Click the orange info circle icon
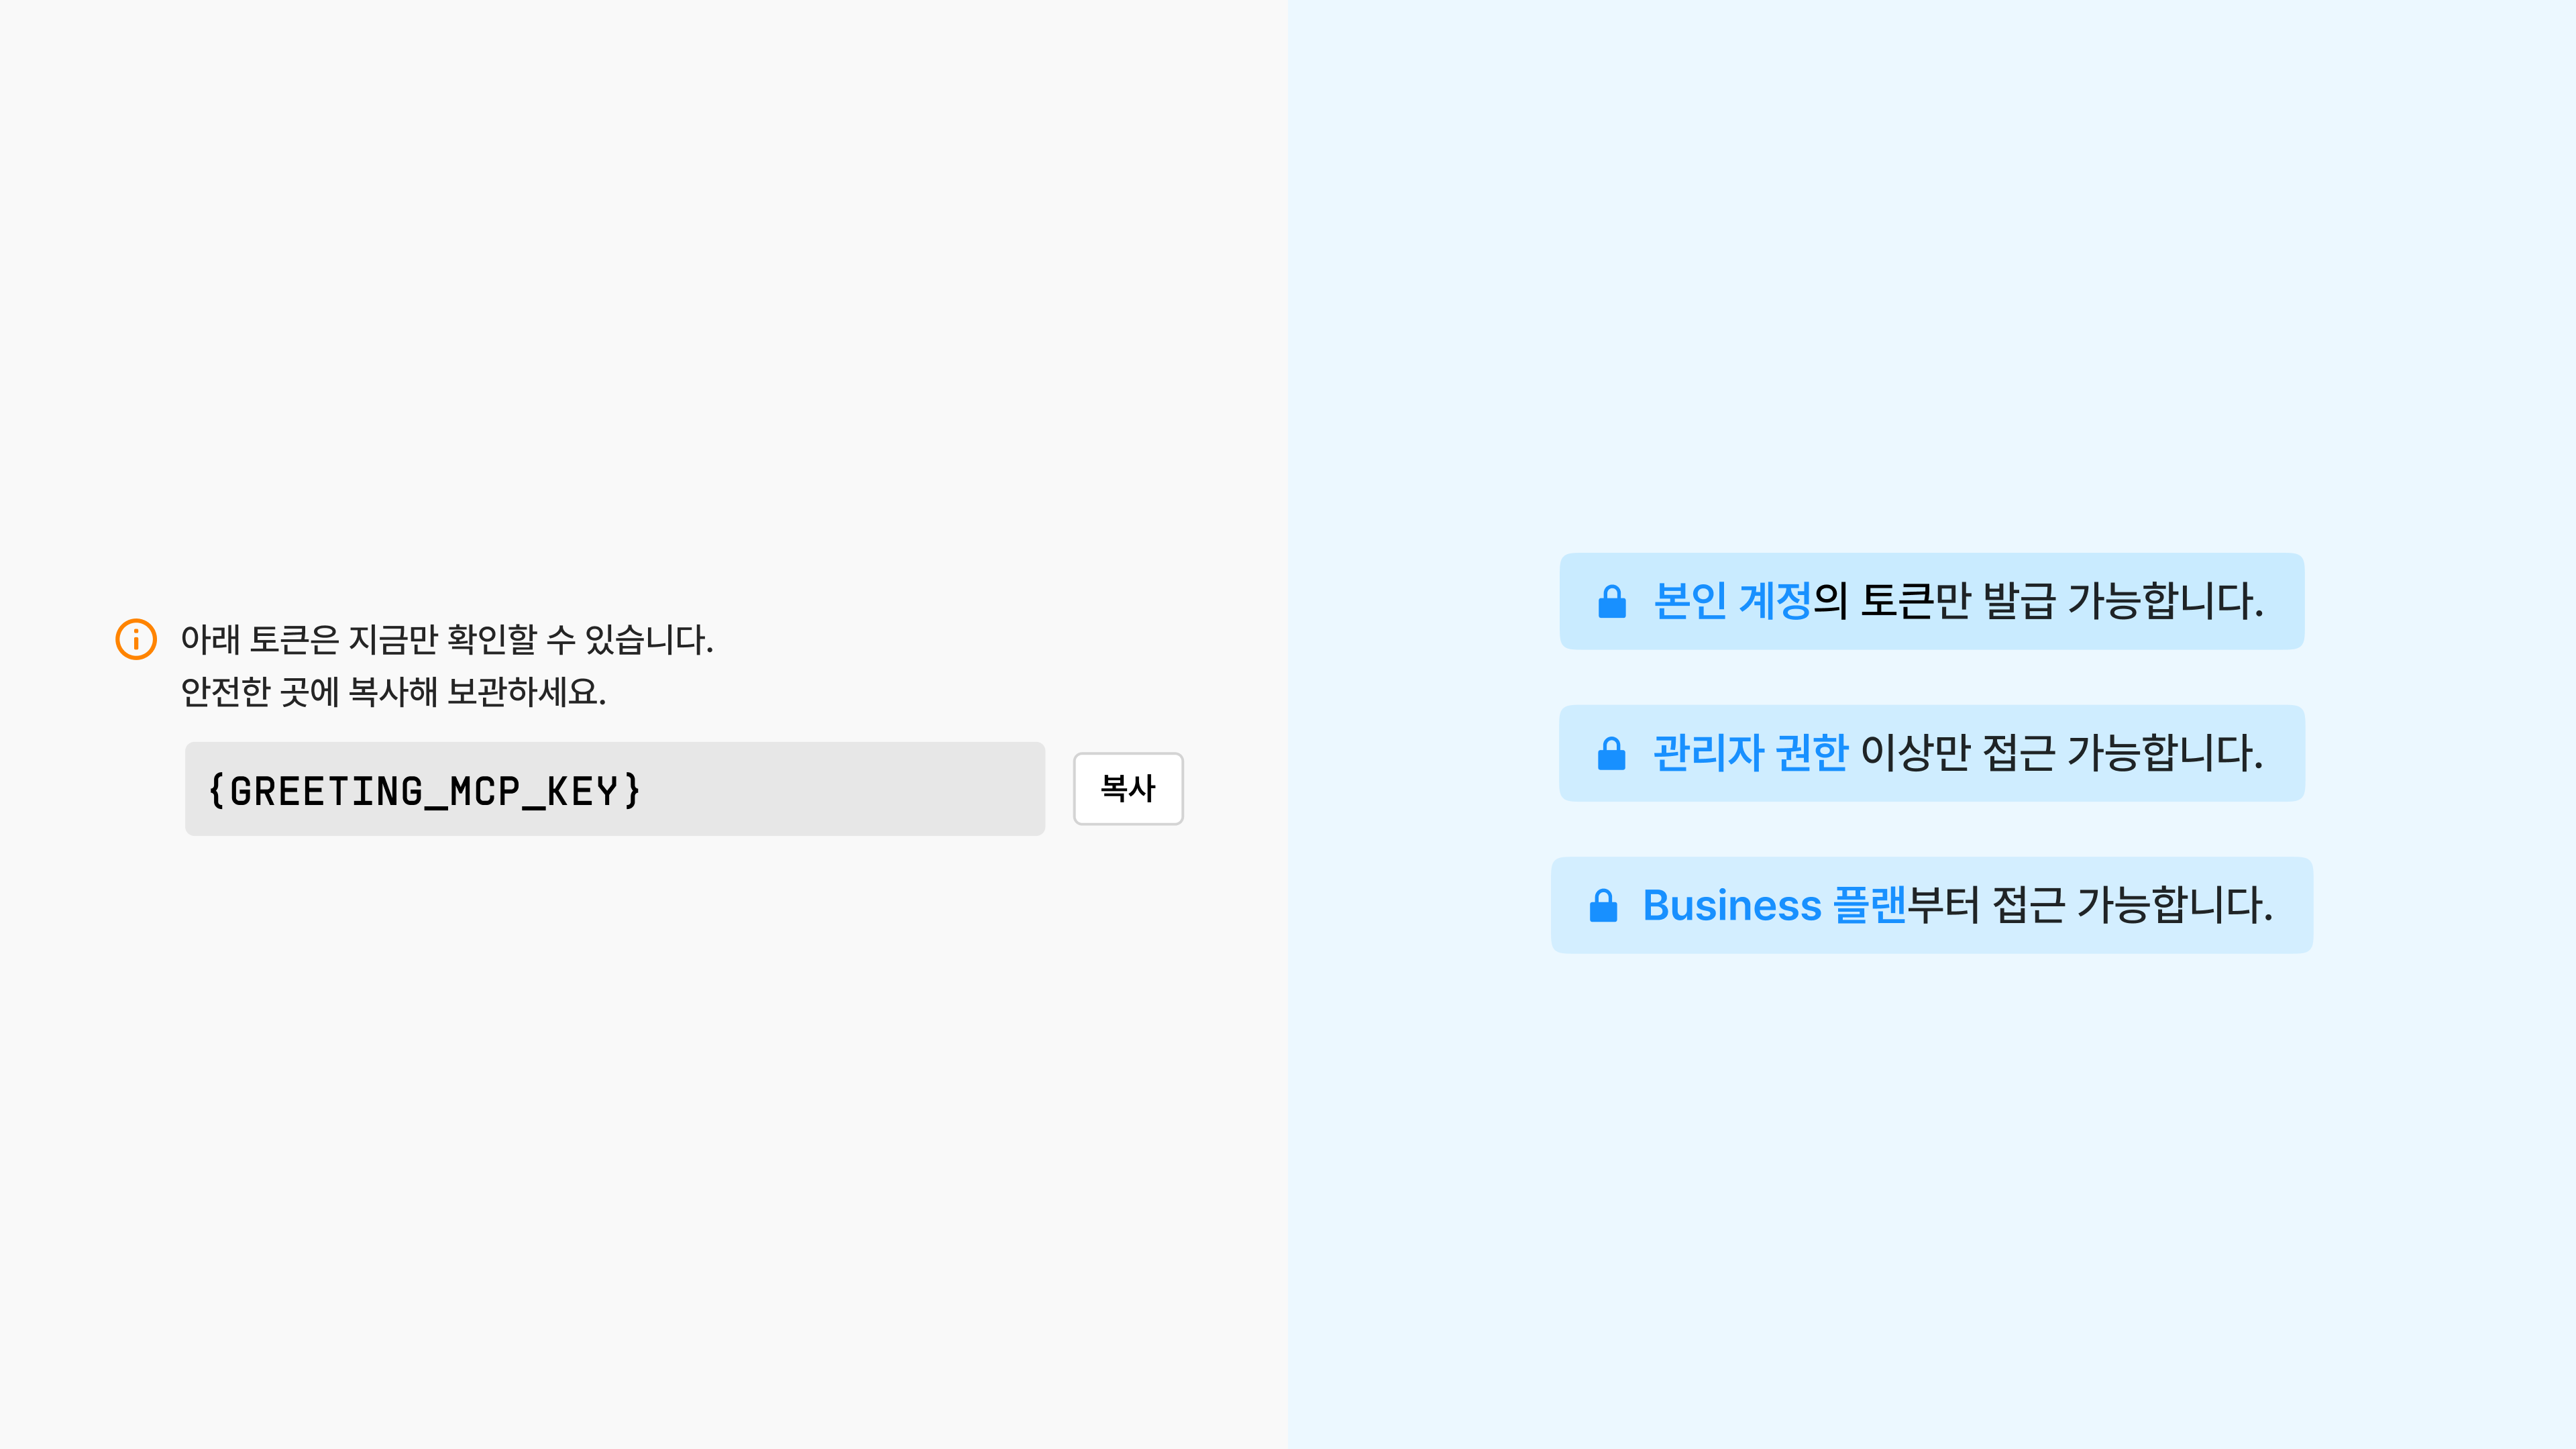The height and width of the screenshot is (1449, 2576). point(136,639)
